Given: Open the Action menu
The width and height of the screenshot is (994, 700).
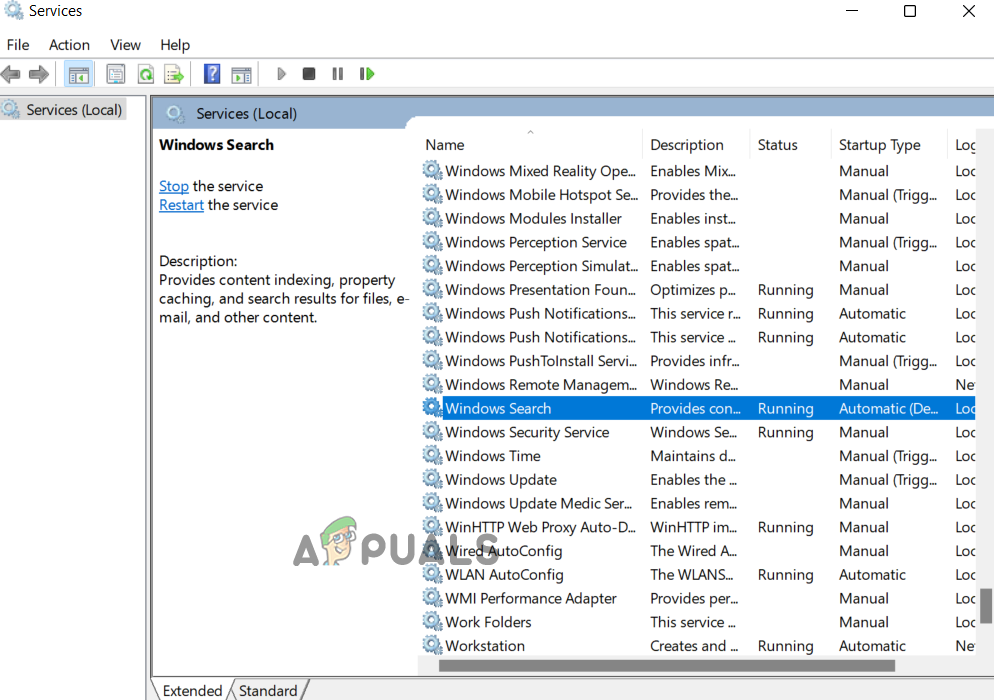Looking at the screenshot, I should (x=69, y=45).
